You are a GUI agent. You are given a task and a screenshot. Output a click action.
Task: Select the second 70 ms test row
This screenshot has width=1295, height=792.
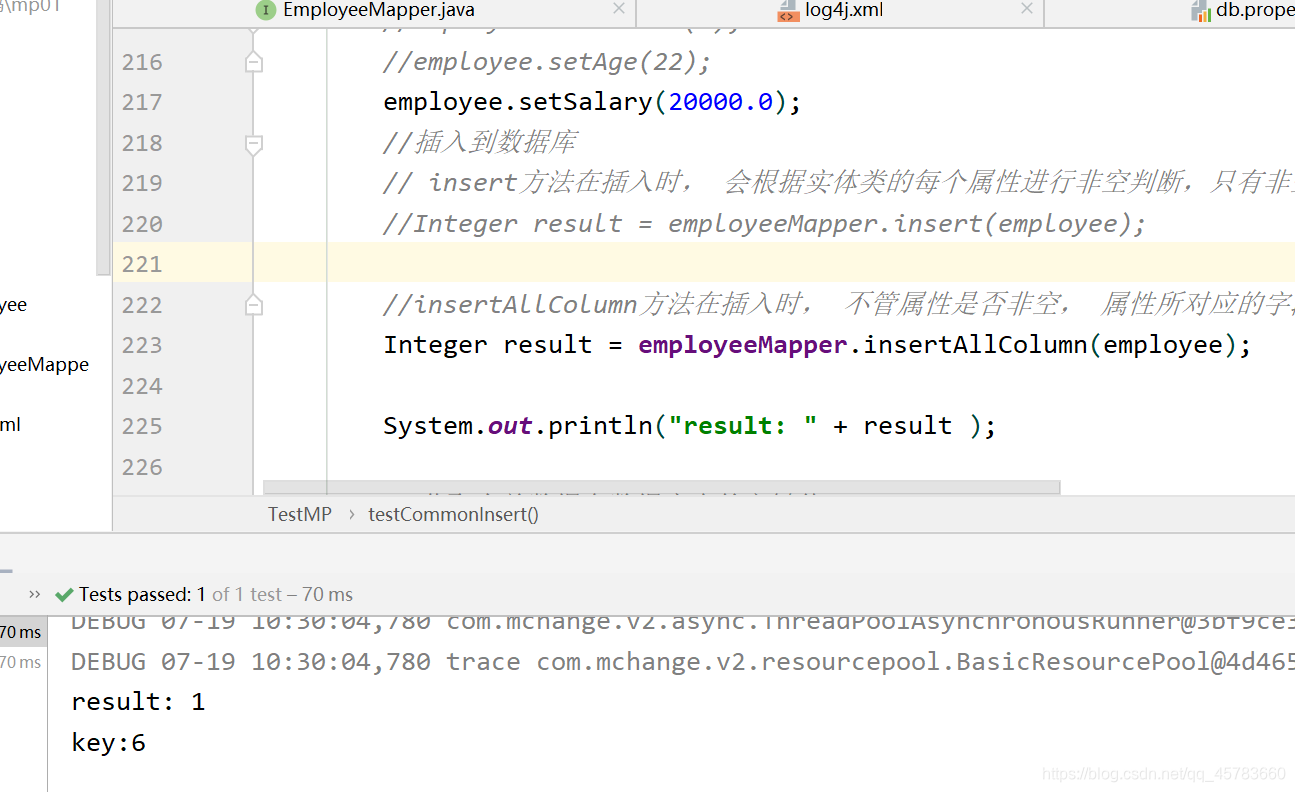click(x=21, y=662)
